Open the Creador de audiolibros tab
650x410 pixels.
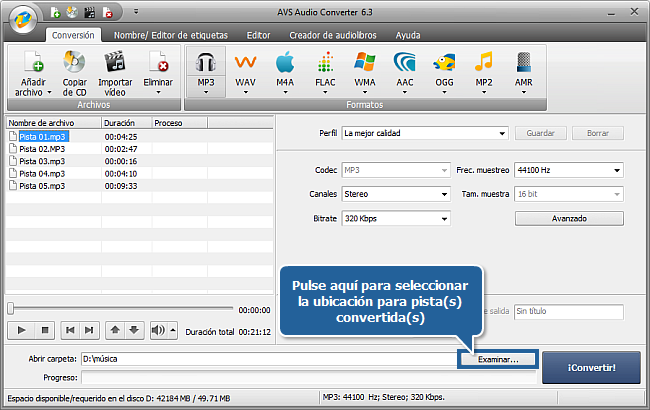click(331, 35)
